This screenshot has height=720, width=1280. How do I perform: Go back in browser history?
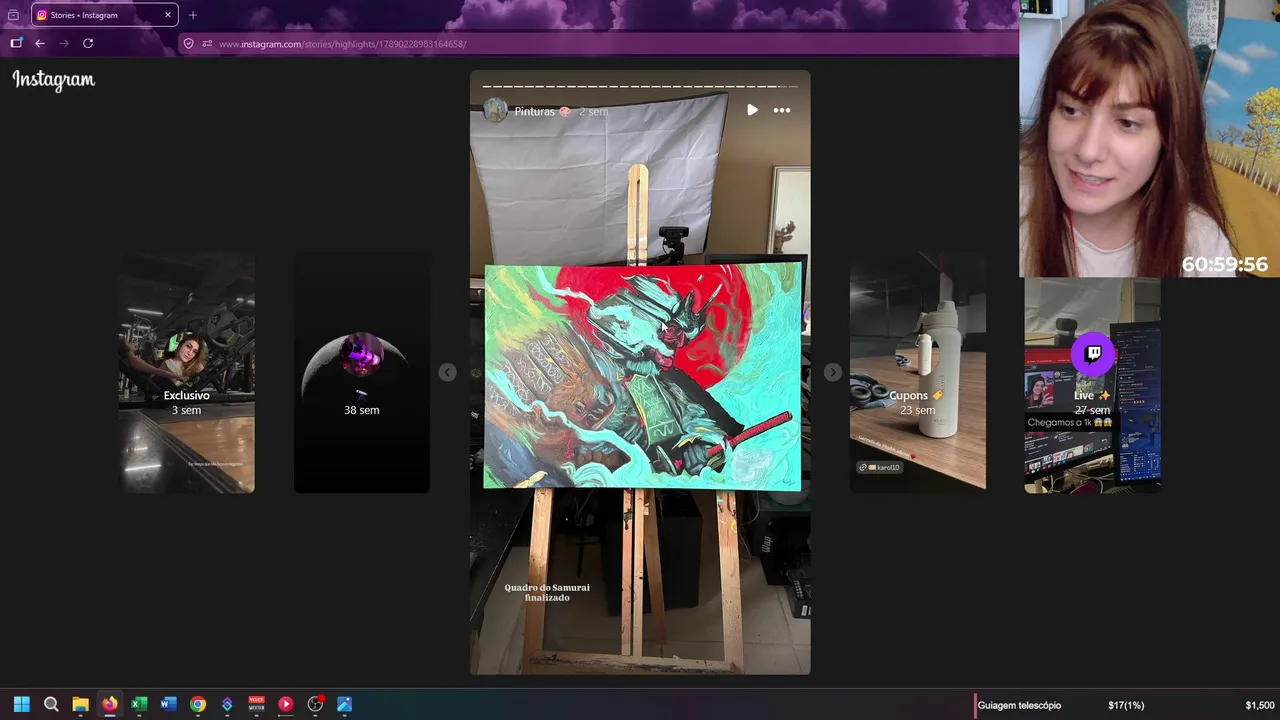click(x=40, y=43)
